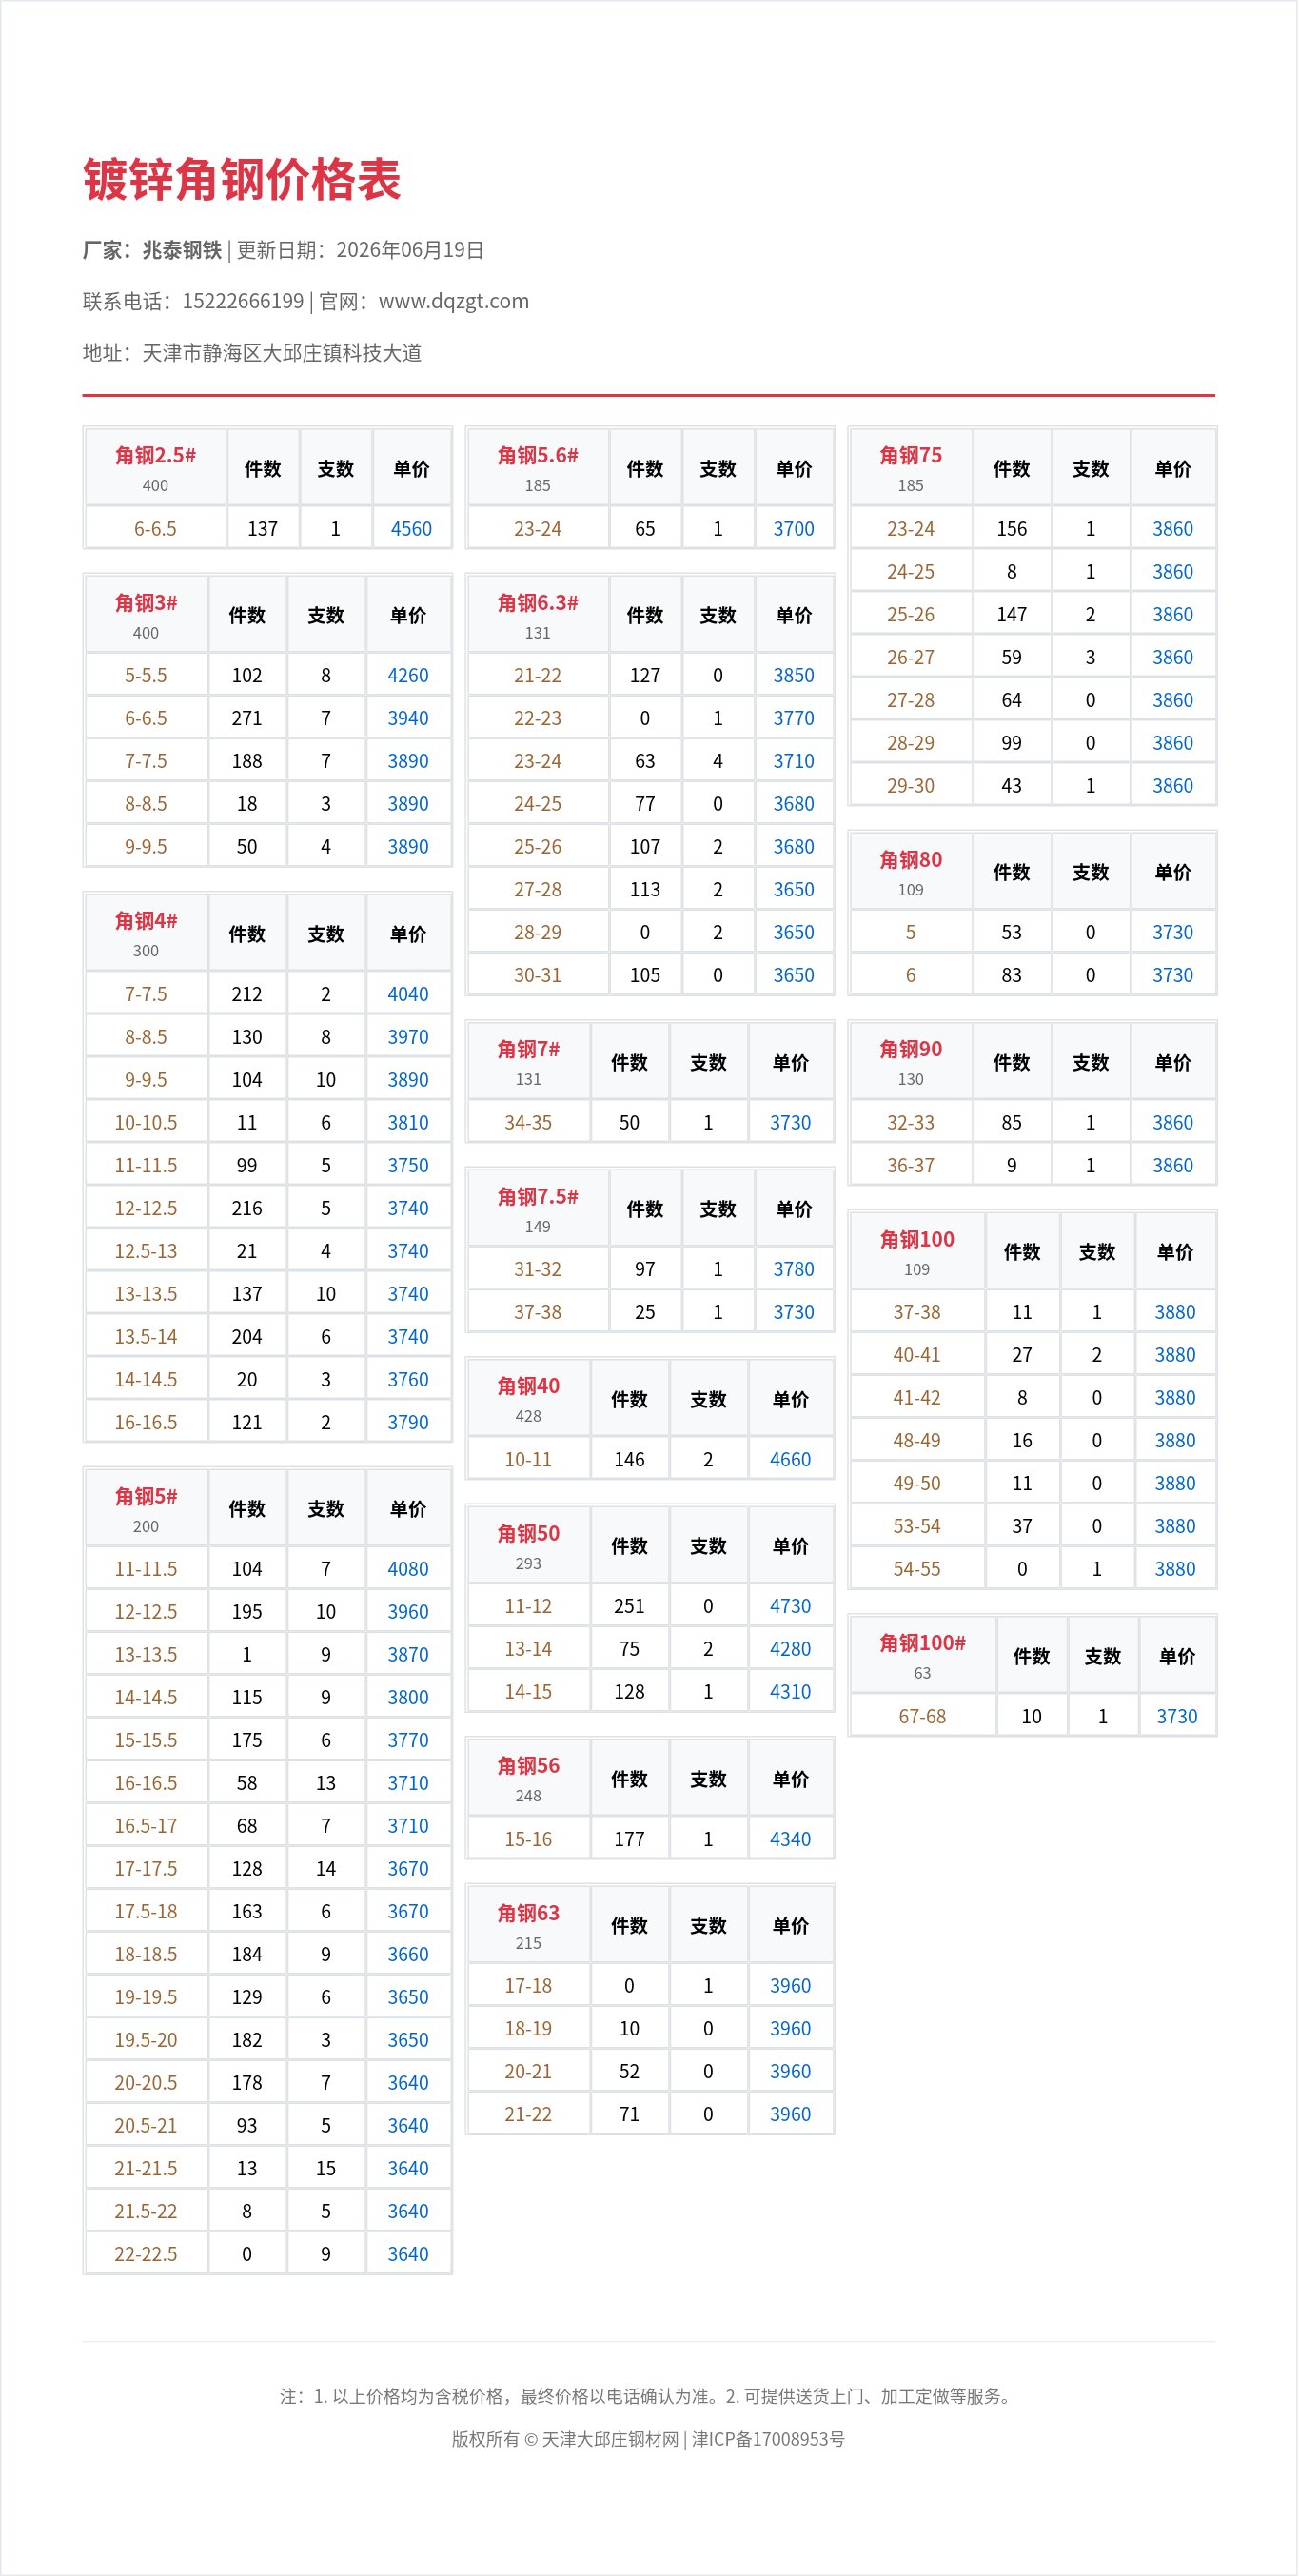The image size is (1299, 2576).
Task: Click the 角钢4# table header
Action: coord(146,934)
